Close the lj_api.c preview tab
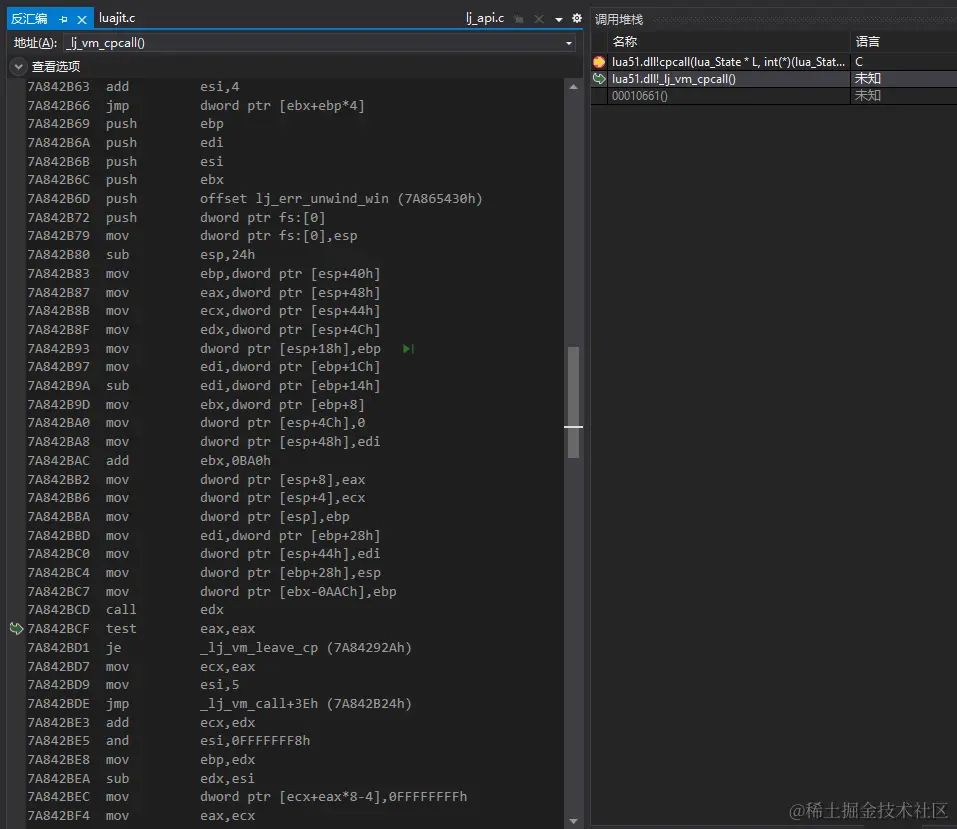Screen dimensions: 957x829 tap(539, 18)
